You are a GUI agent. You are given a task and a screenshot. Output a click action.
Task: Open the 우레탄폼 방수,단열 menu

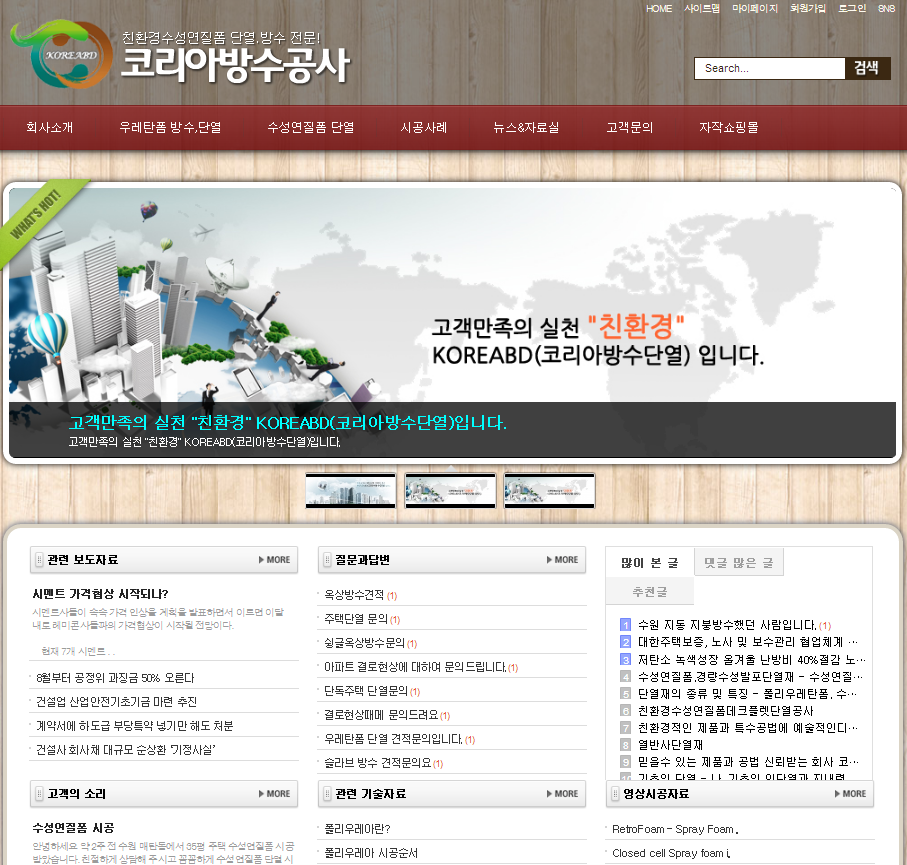click(x=170, y=127)
